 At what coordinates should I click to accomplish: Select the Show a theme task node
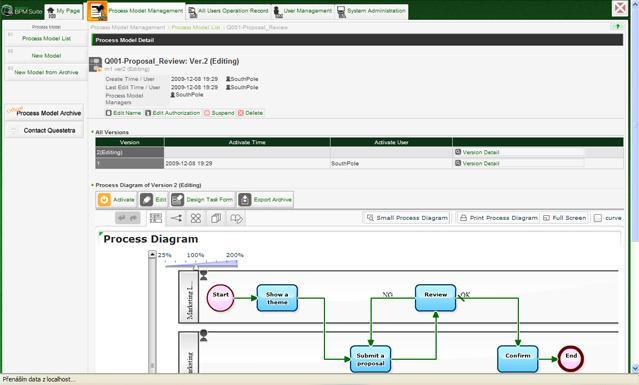pyautogui.click(x=277, y=298)
